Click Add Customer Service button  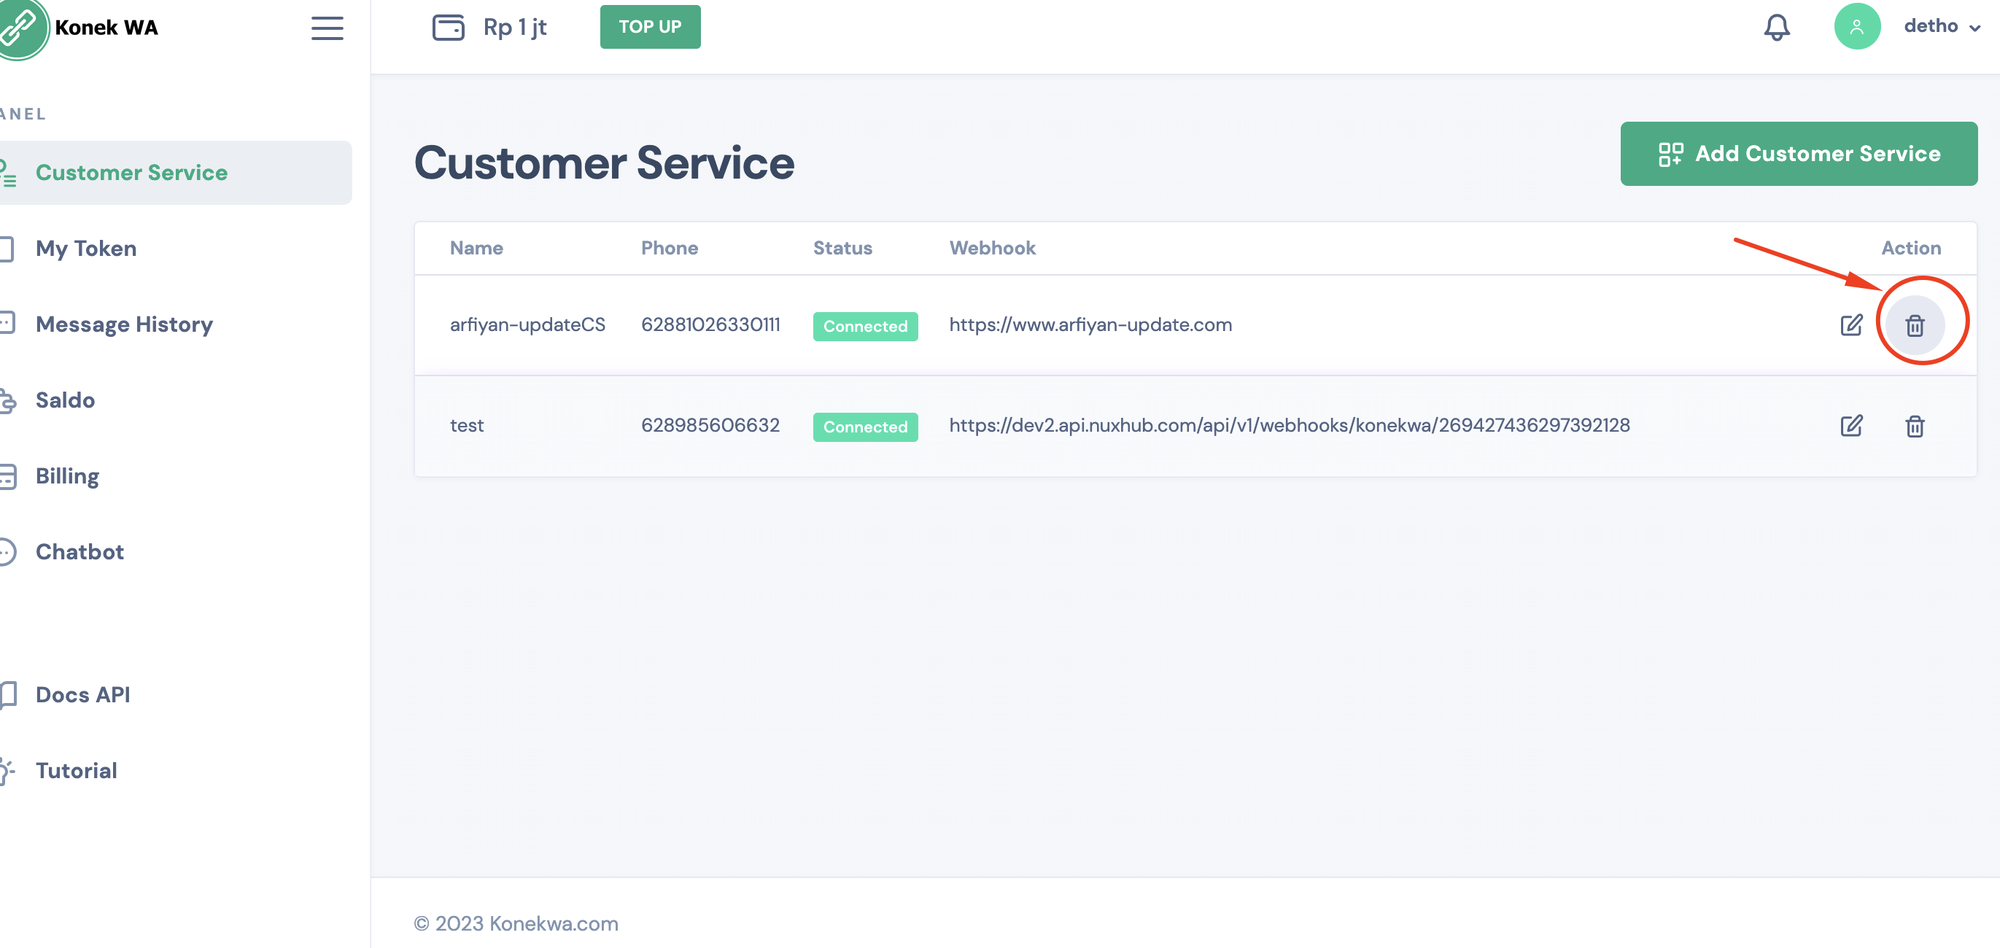coord(1798,154)
